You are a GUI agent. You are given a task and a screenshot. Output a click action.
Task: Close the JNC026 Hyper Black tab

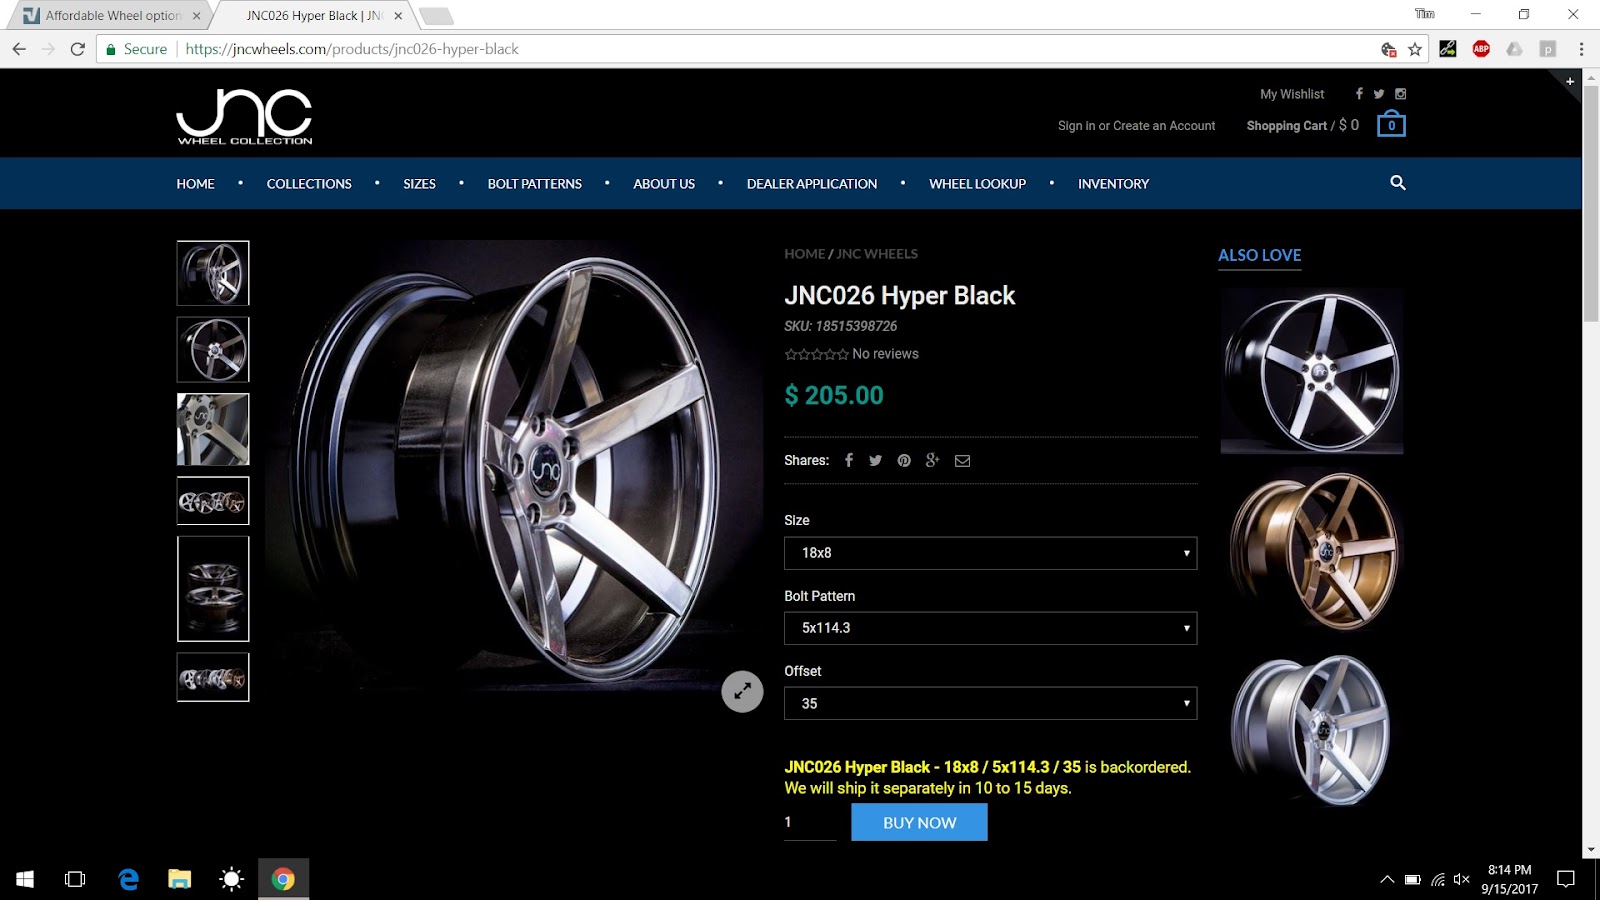click(x=398, y=16)
